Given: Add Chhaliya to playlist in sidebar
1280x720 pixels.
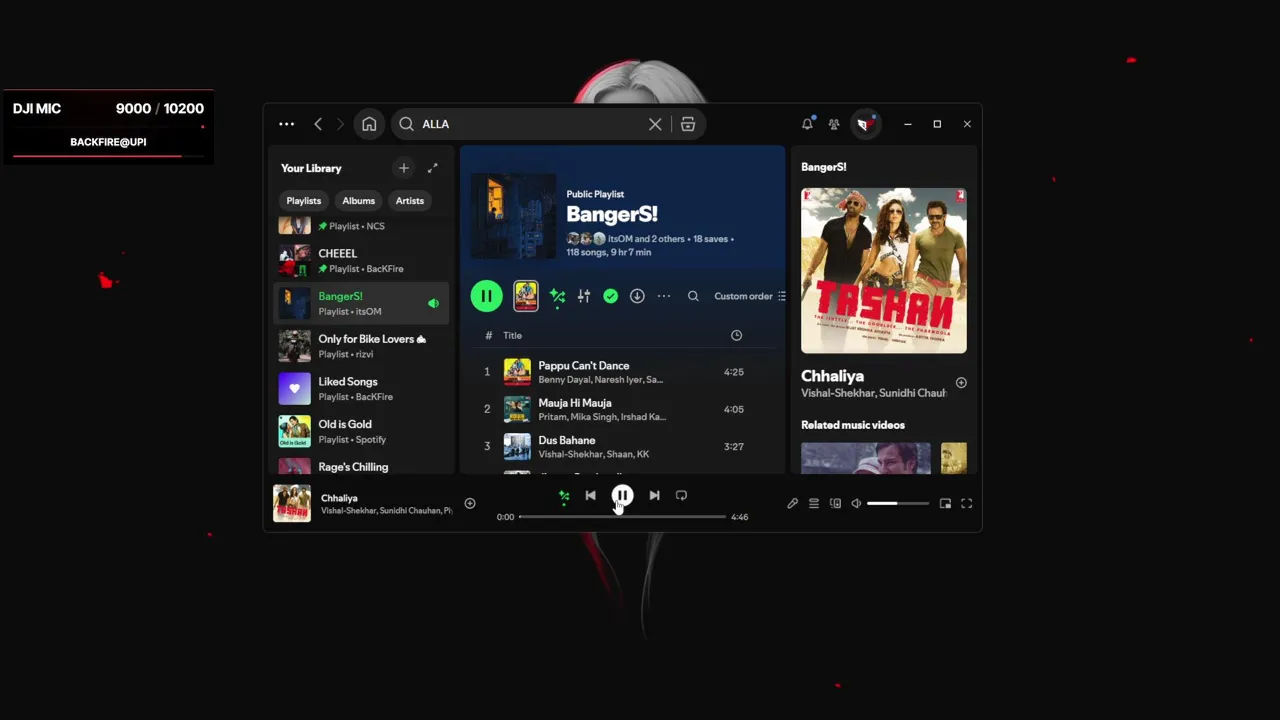Looking at the screenshot, I should click(961, 383).
